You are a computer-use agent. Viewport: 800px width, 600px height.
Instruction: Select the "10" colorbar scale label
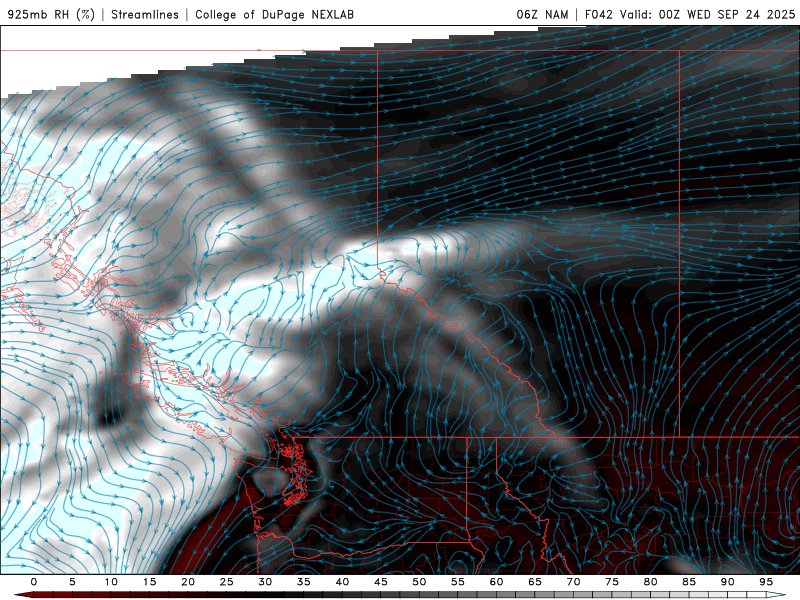point(111,582)
